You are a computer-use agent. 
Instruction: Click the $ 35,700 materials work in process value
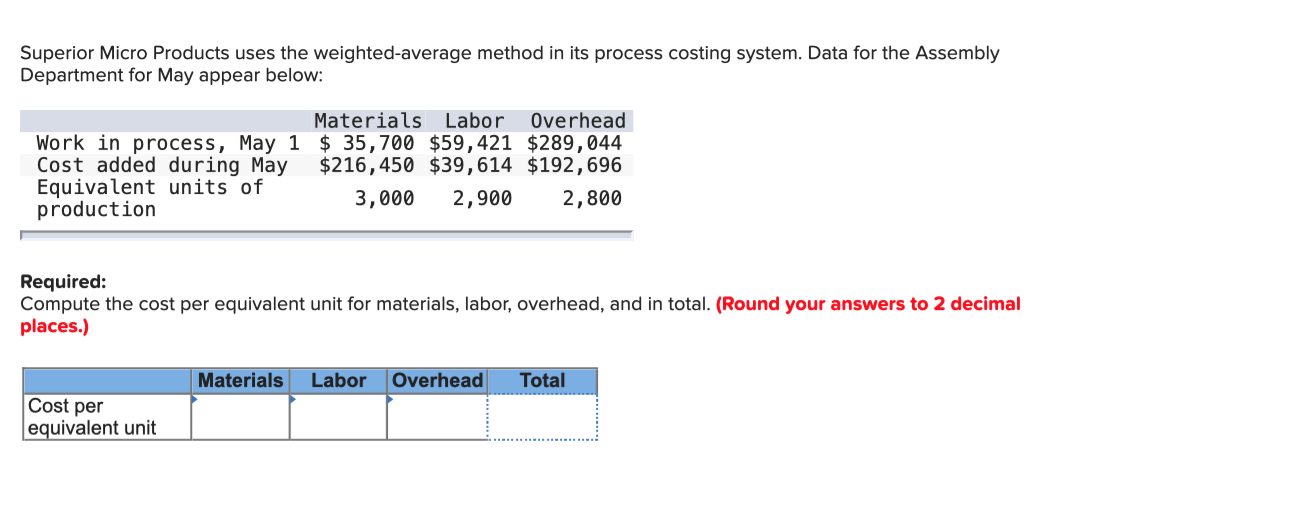[367, 143]
